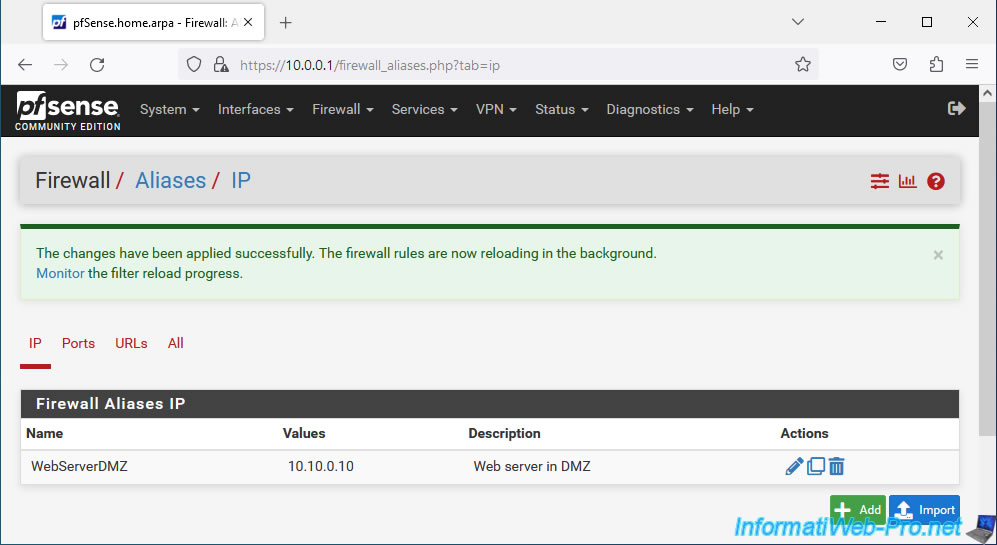
Task: Edit the WebServerDMZ alias with pencil icon
Action: click(794, 466)
